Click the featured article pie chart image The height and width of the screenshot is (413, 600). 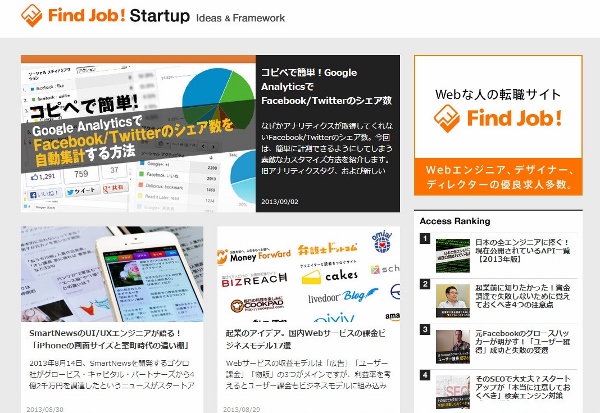point(138,134)
